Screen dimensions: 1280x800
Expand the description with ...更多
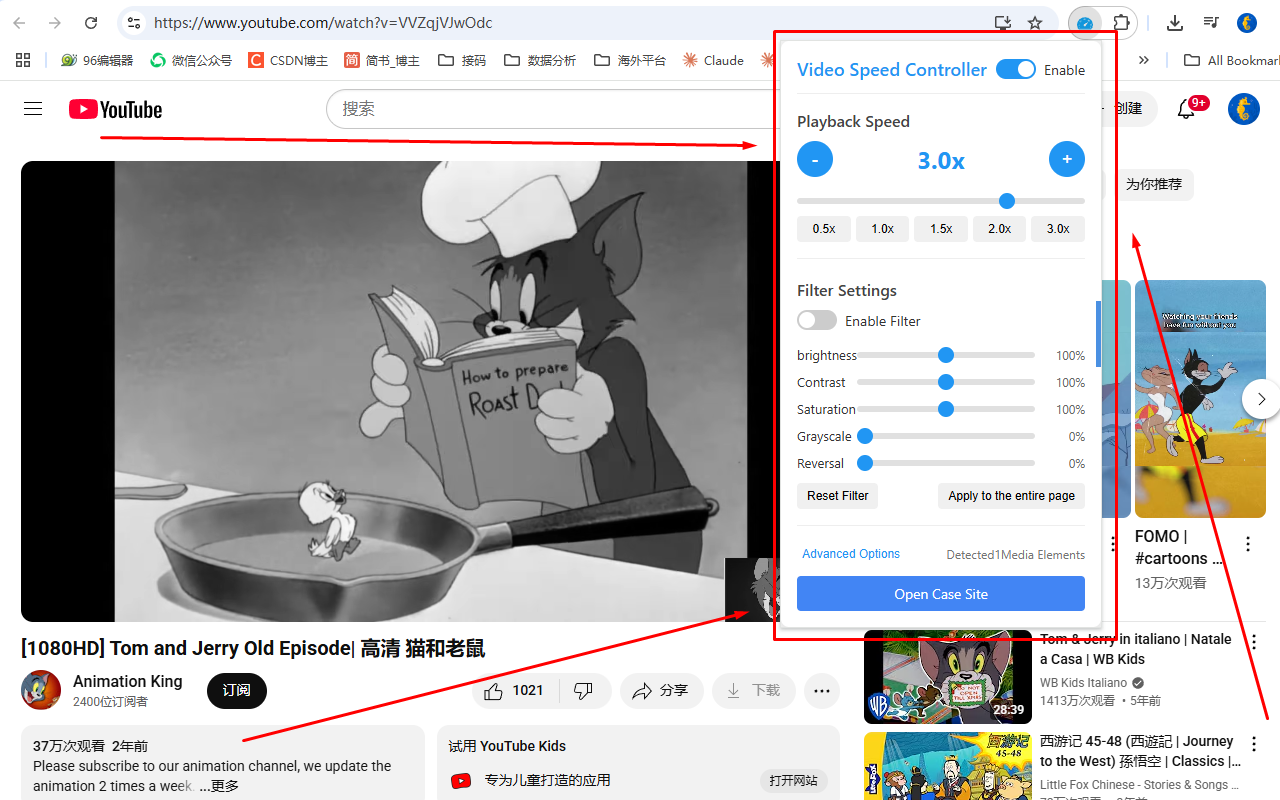pos(219,786)
